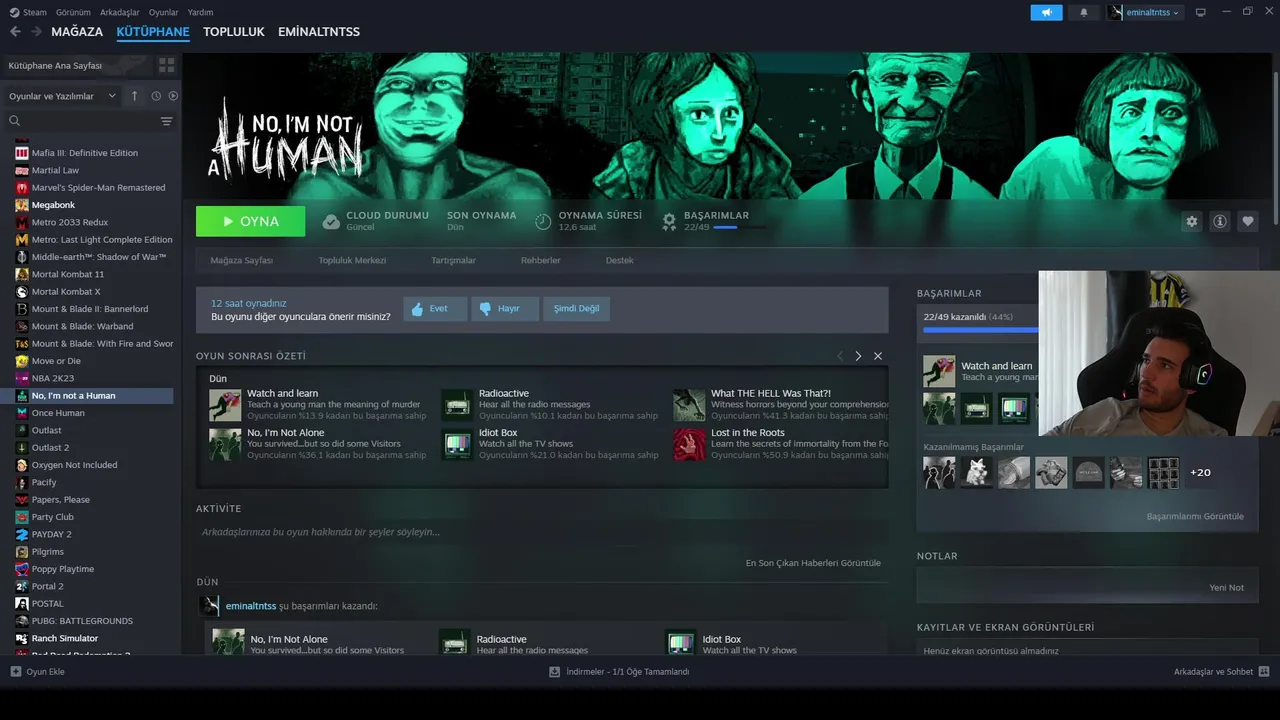This screenshot has width=1280, height=720.
Task: Click +20 more unearned achievements
Action: coord(1200,472)
